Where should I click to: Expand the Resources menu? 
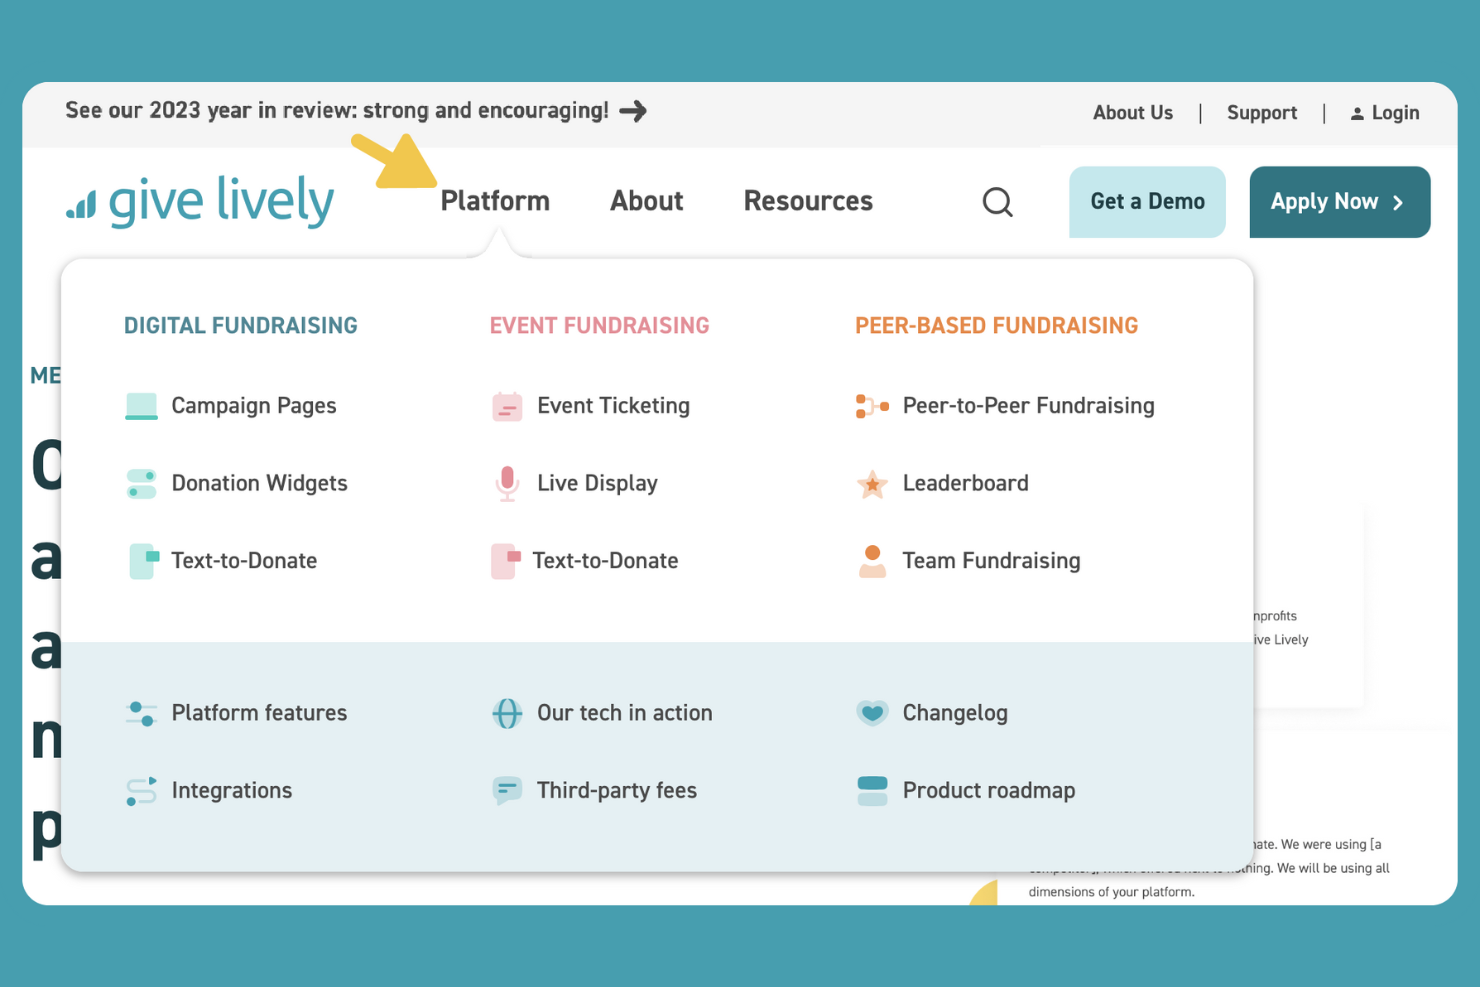(x=807, y=201)
